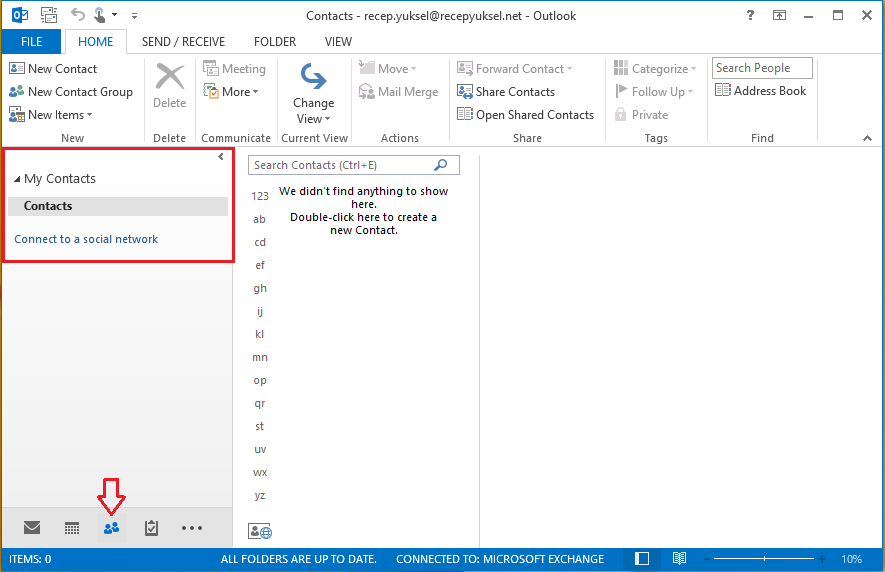The image size is (885, 572).
Task: Select the HOME ribbon tab
Action: 95,42
